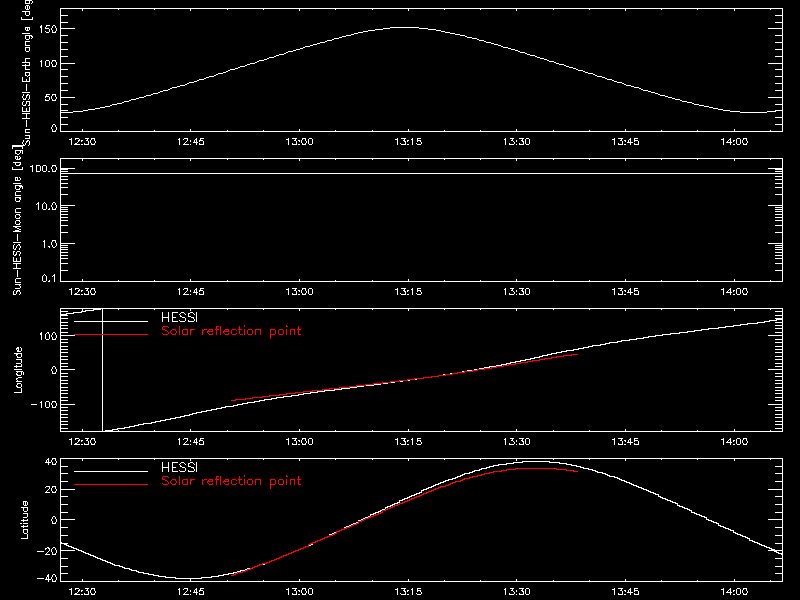Click the 12:30 label under Earth angle plot
800x600 pixels.
[x=82, y=141]
